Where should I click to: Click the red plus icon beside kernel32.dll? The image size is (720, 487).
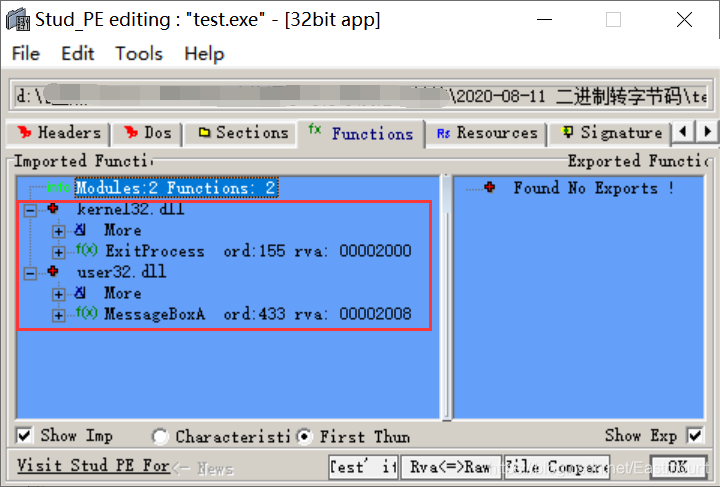(x=53, y=208)
